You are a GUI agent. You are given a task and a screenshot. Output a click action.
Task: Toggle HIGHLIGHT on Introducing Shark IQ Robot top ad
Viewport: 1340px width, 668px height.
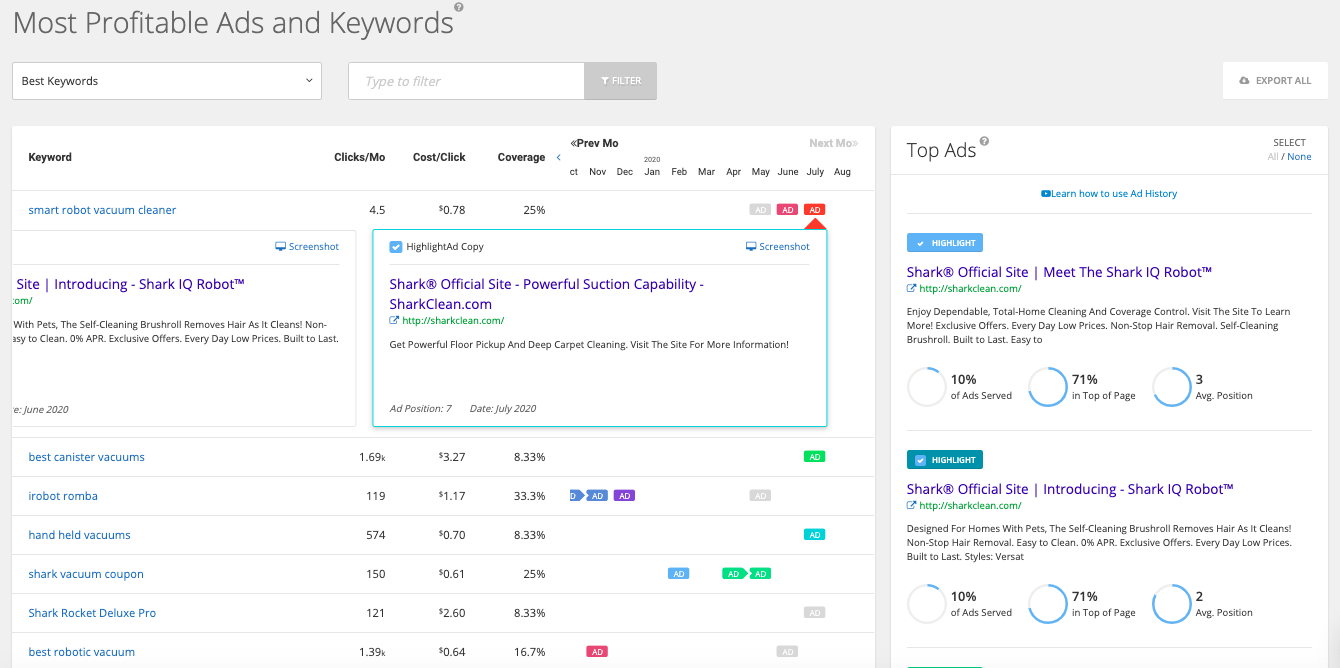point(945,460)
